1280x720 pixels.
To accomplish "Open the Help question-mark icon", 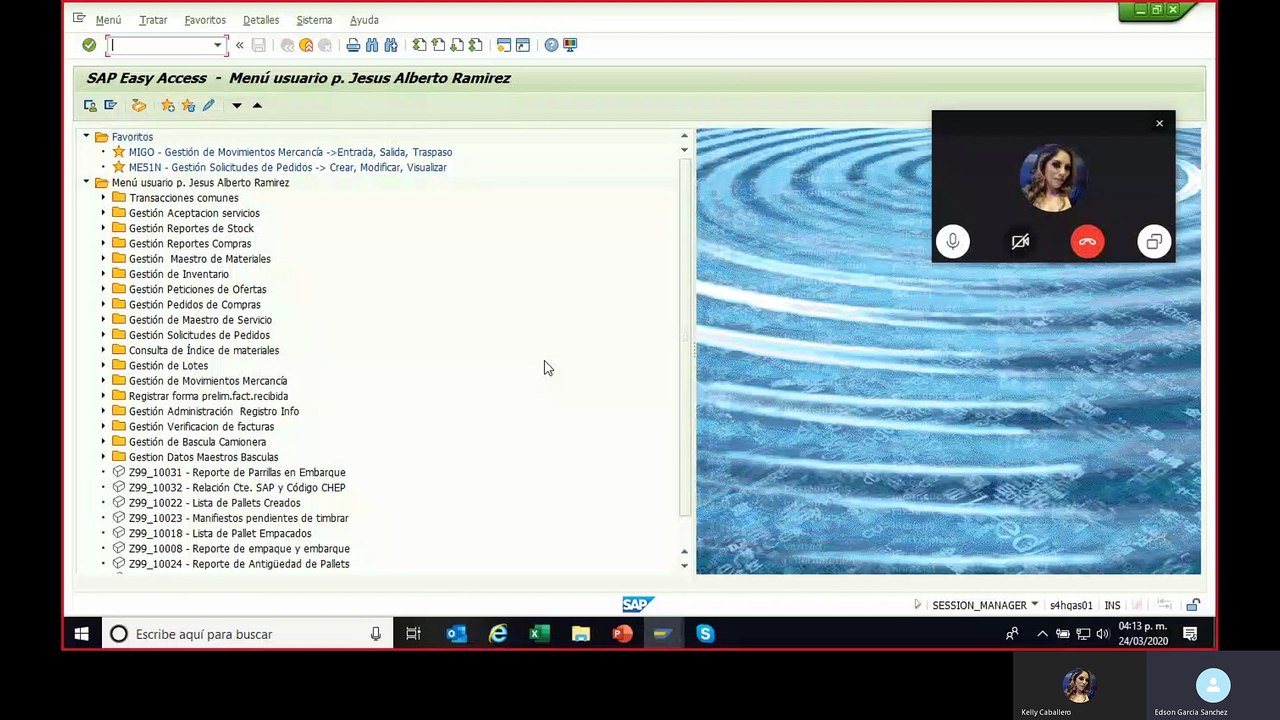I will coord(551,45).
